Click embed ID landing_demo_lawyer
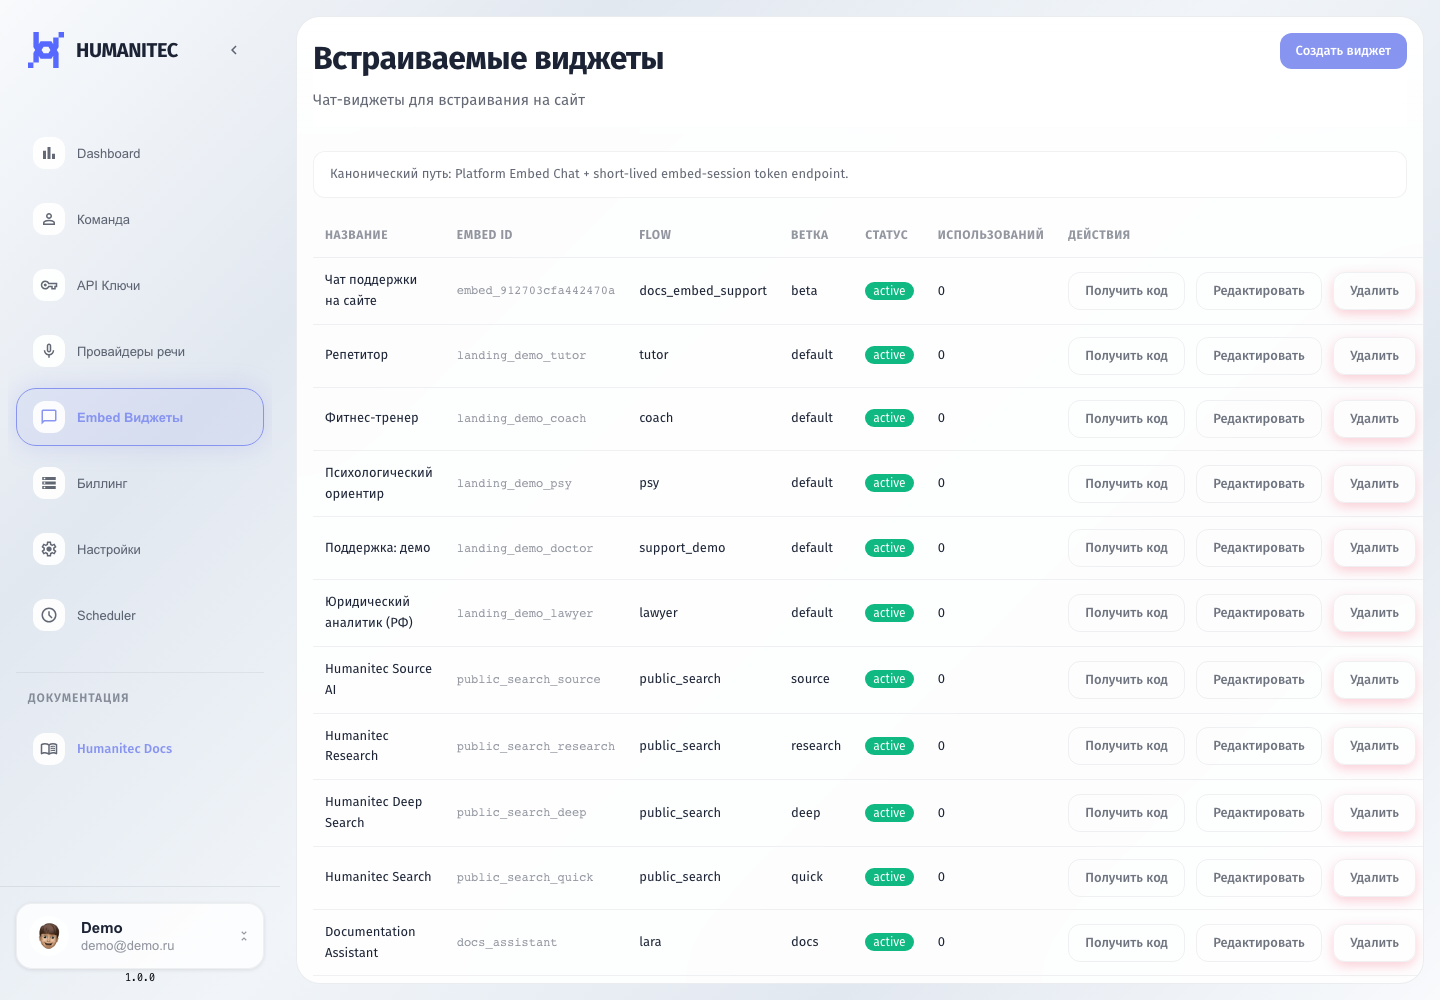Image resolution: width=1440 pixels, height=1000 pixels. [x=525, y=614]
